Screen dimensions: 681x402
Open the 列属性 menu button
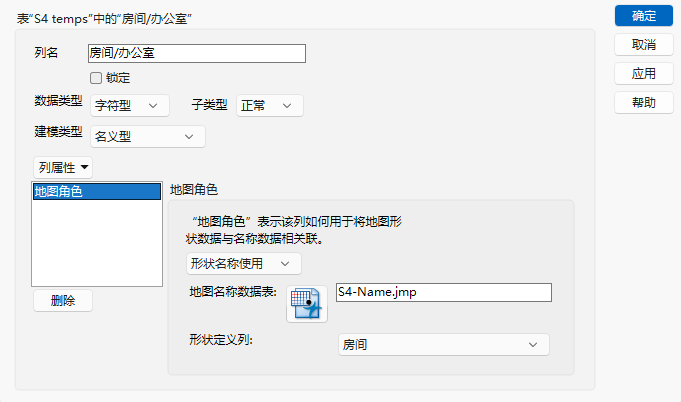(63, 168)
